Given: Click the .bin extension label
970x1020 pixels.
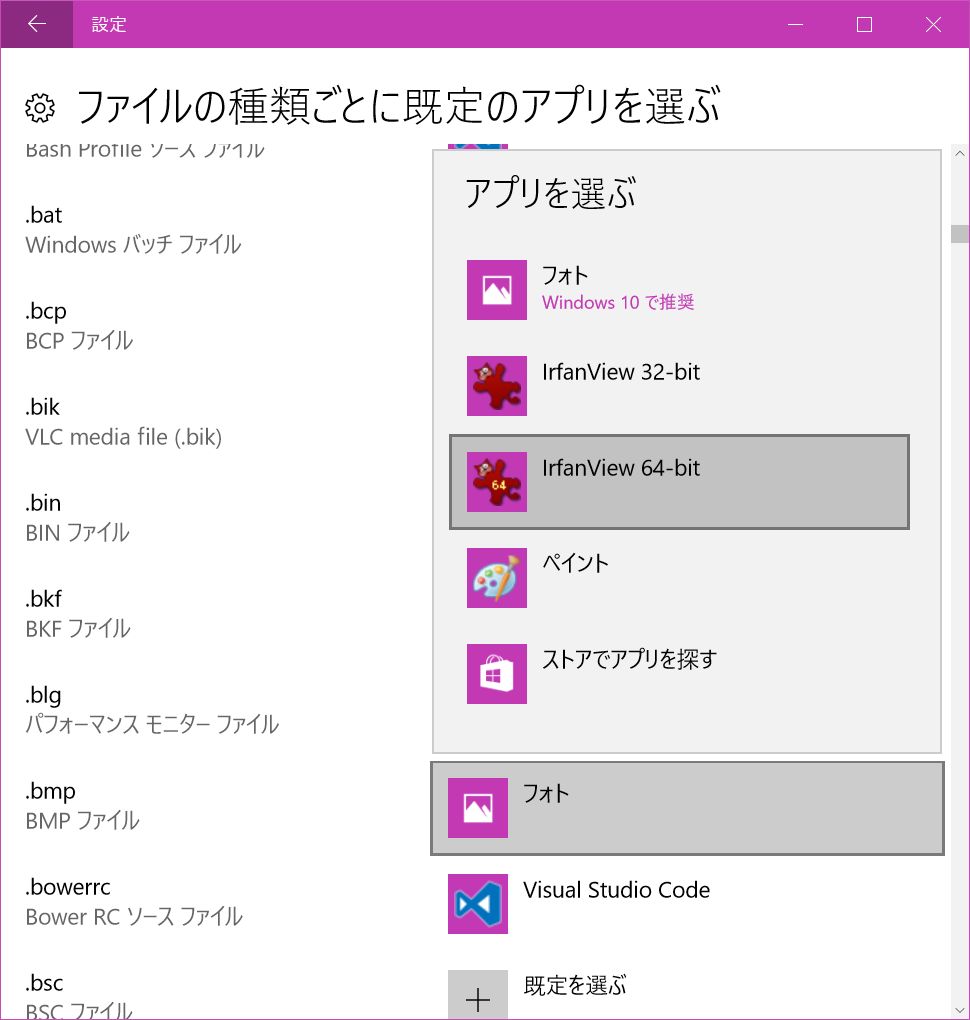Looking at the screenshot, I should pyautogui.click(x=43, y=503).
